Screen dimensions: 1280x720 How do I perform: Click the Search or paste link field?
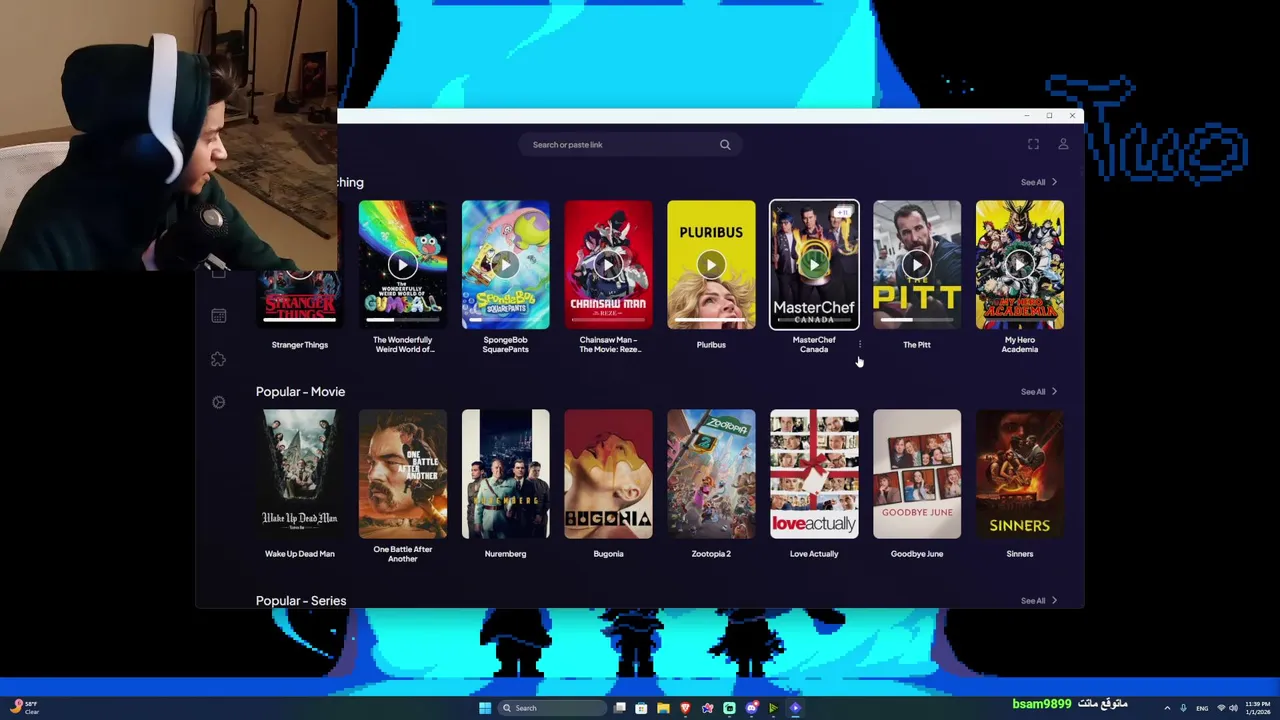point(628,145)
